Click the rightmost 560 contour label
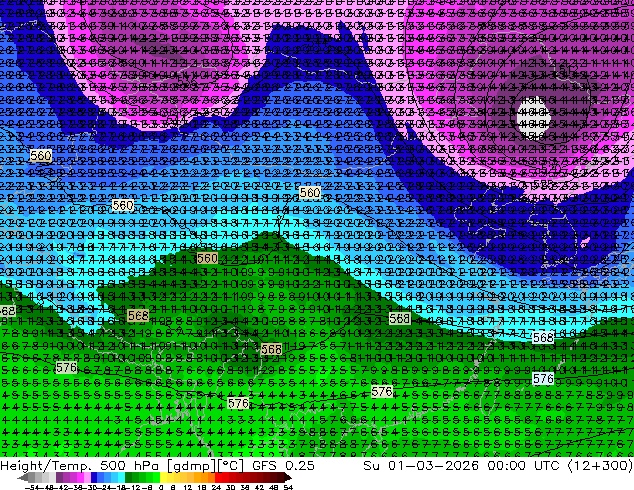 (310, 192)
